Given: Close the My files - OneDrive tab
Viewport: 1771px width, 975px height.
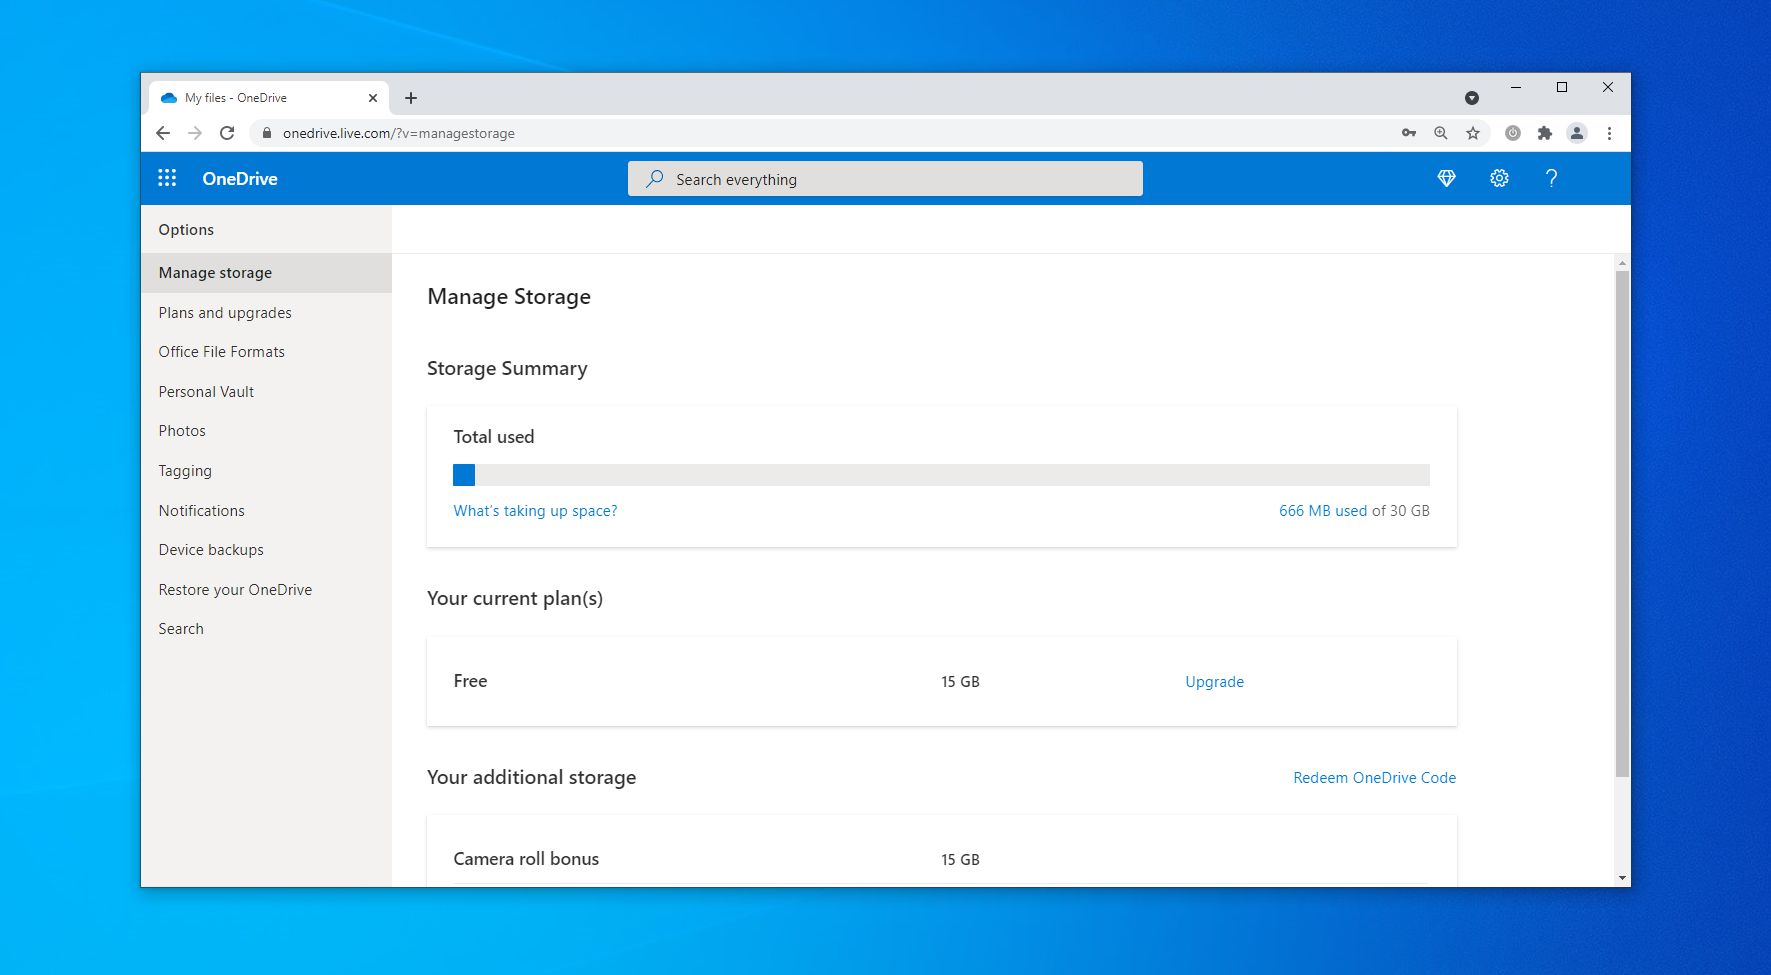Looking at the screenshot, I should (x=373, y=98).
